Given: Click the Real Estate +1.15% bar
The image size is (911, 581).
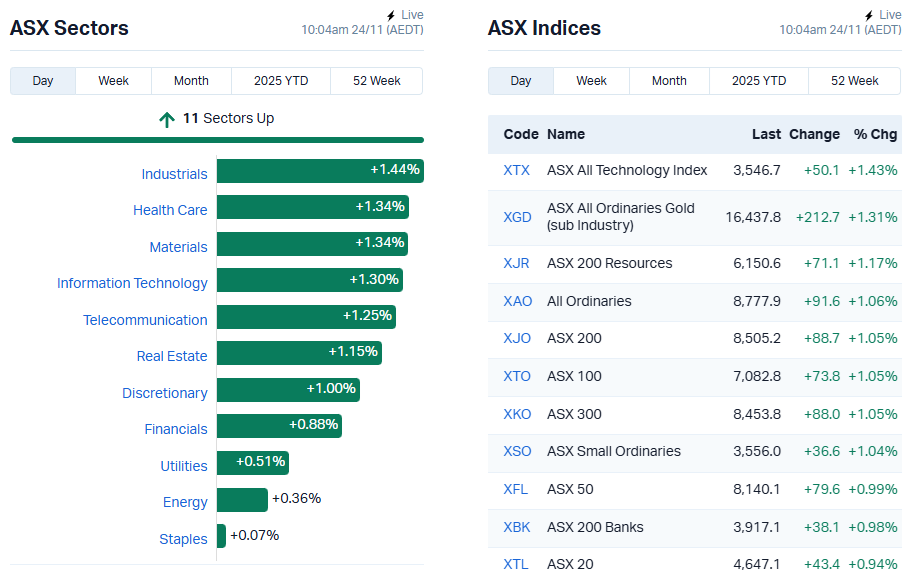Looking at the screenshot, I should click(x=299, y=353).
